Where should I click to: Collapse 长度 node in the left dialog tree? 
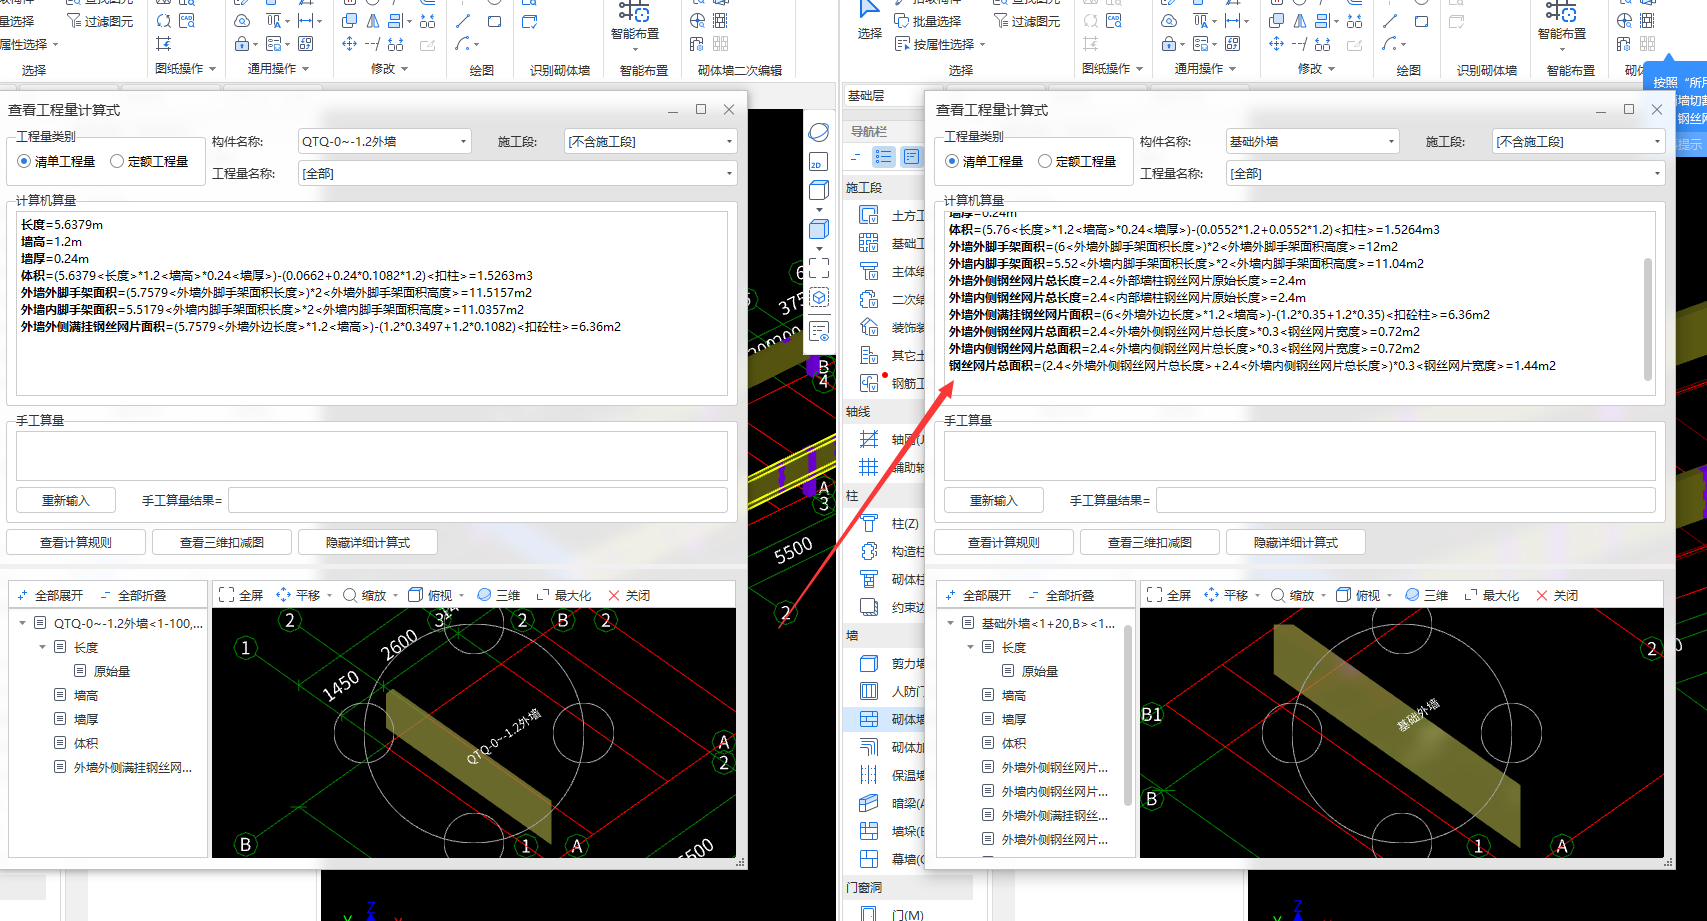42,647
